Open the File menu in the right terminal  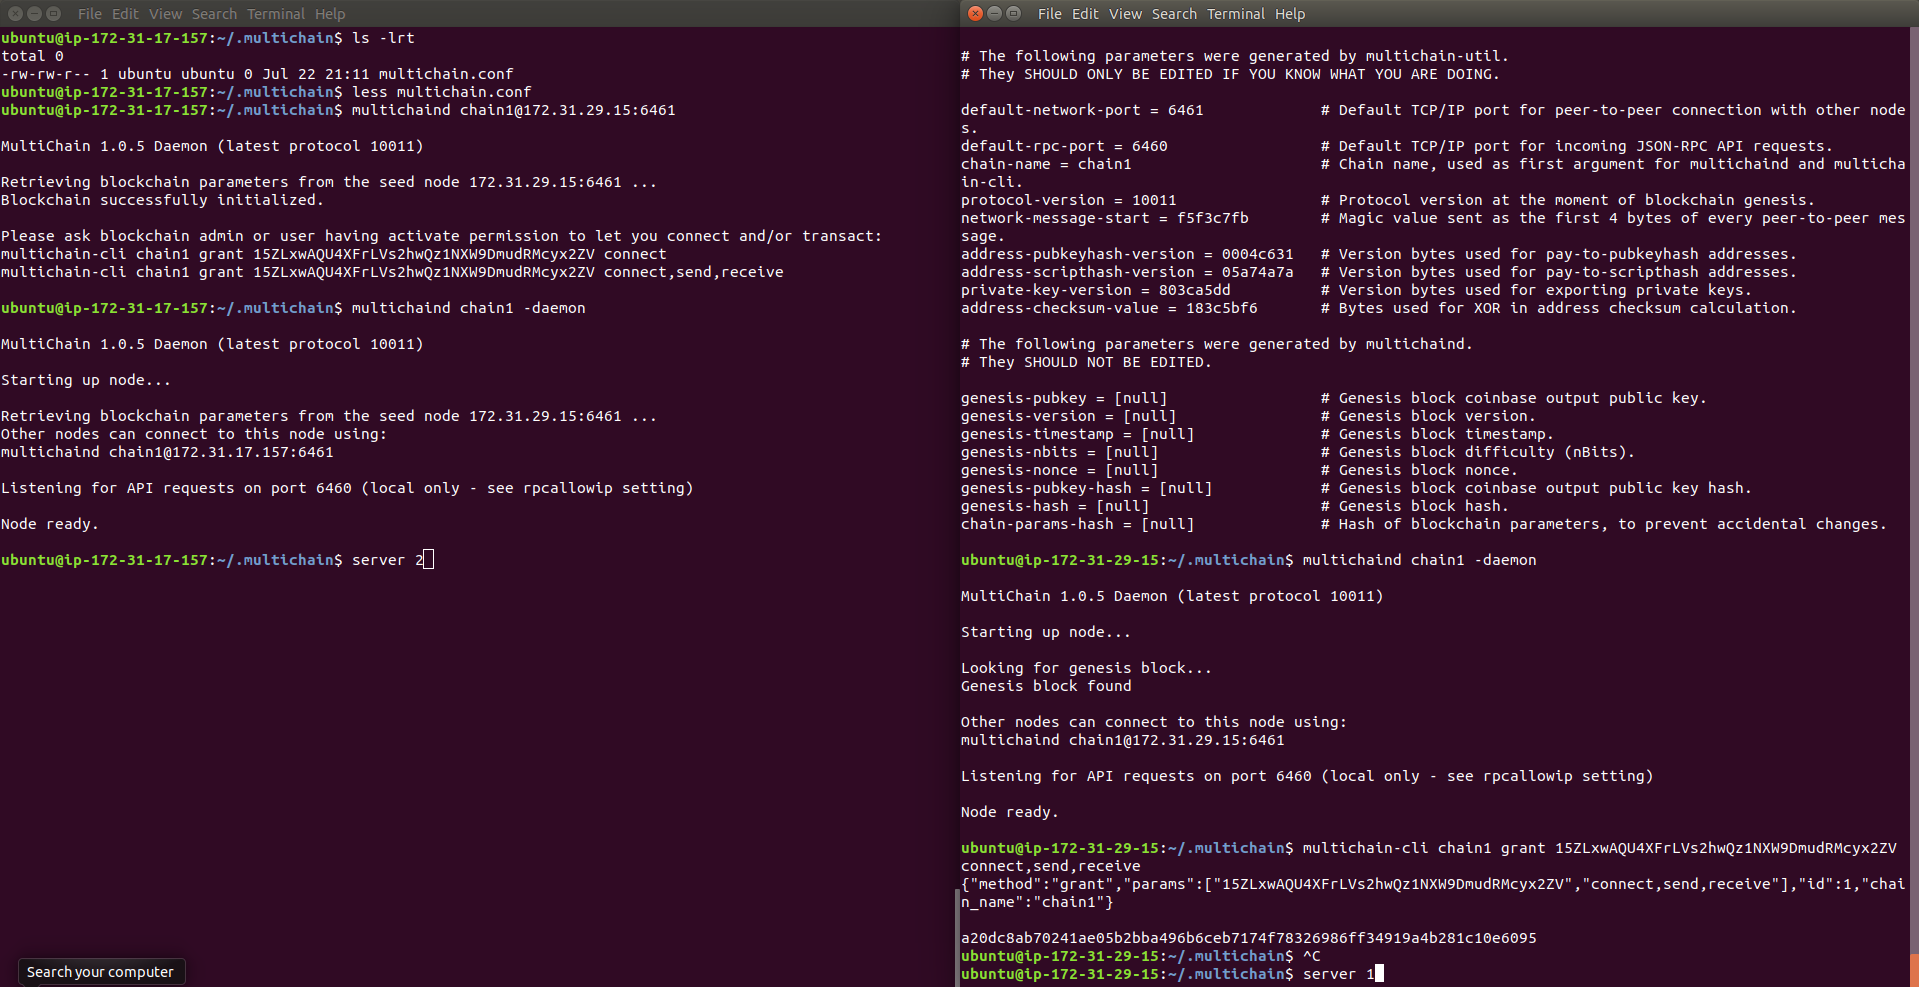1050,14
